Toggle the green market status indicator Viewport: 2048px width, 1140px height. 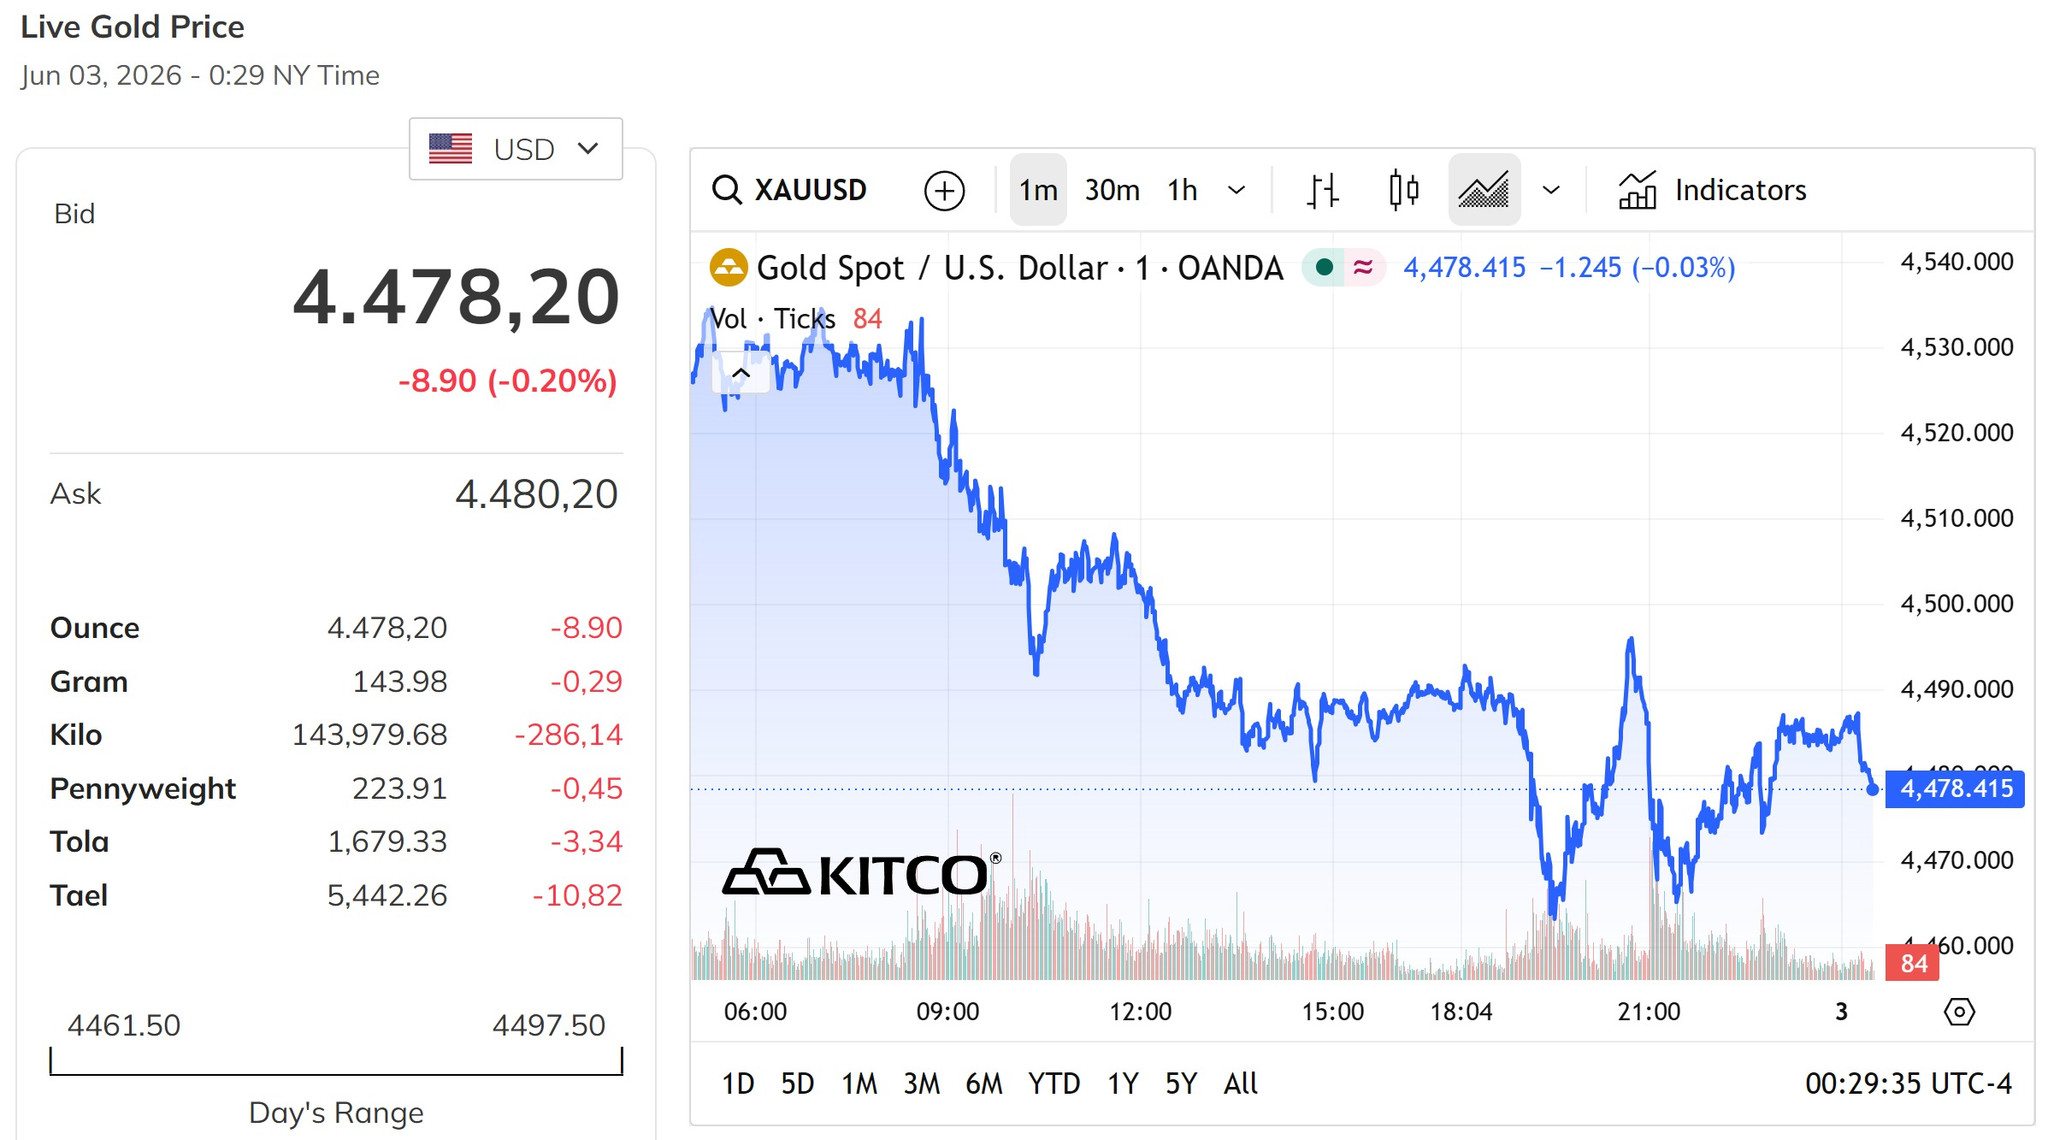tap(1324, 267)
